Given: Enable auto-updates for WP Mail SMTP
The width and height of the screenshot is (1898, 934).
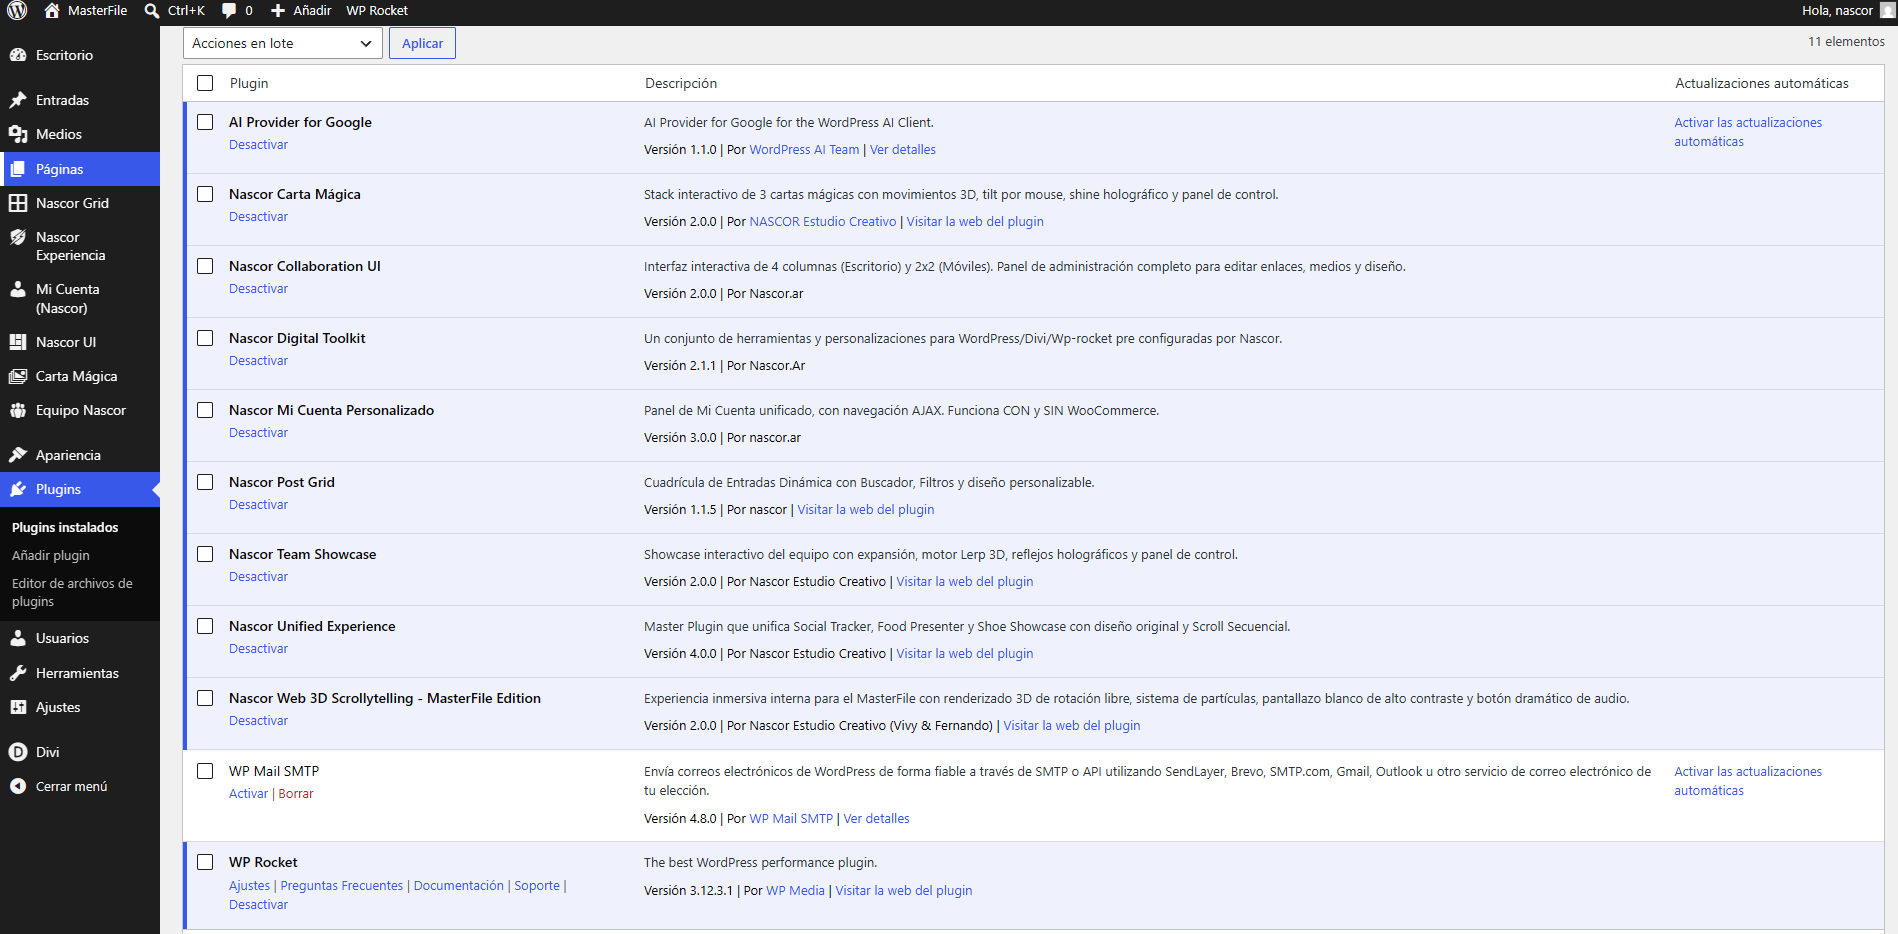Looking at the screenshot, I should click(1748, 781).
